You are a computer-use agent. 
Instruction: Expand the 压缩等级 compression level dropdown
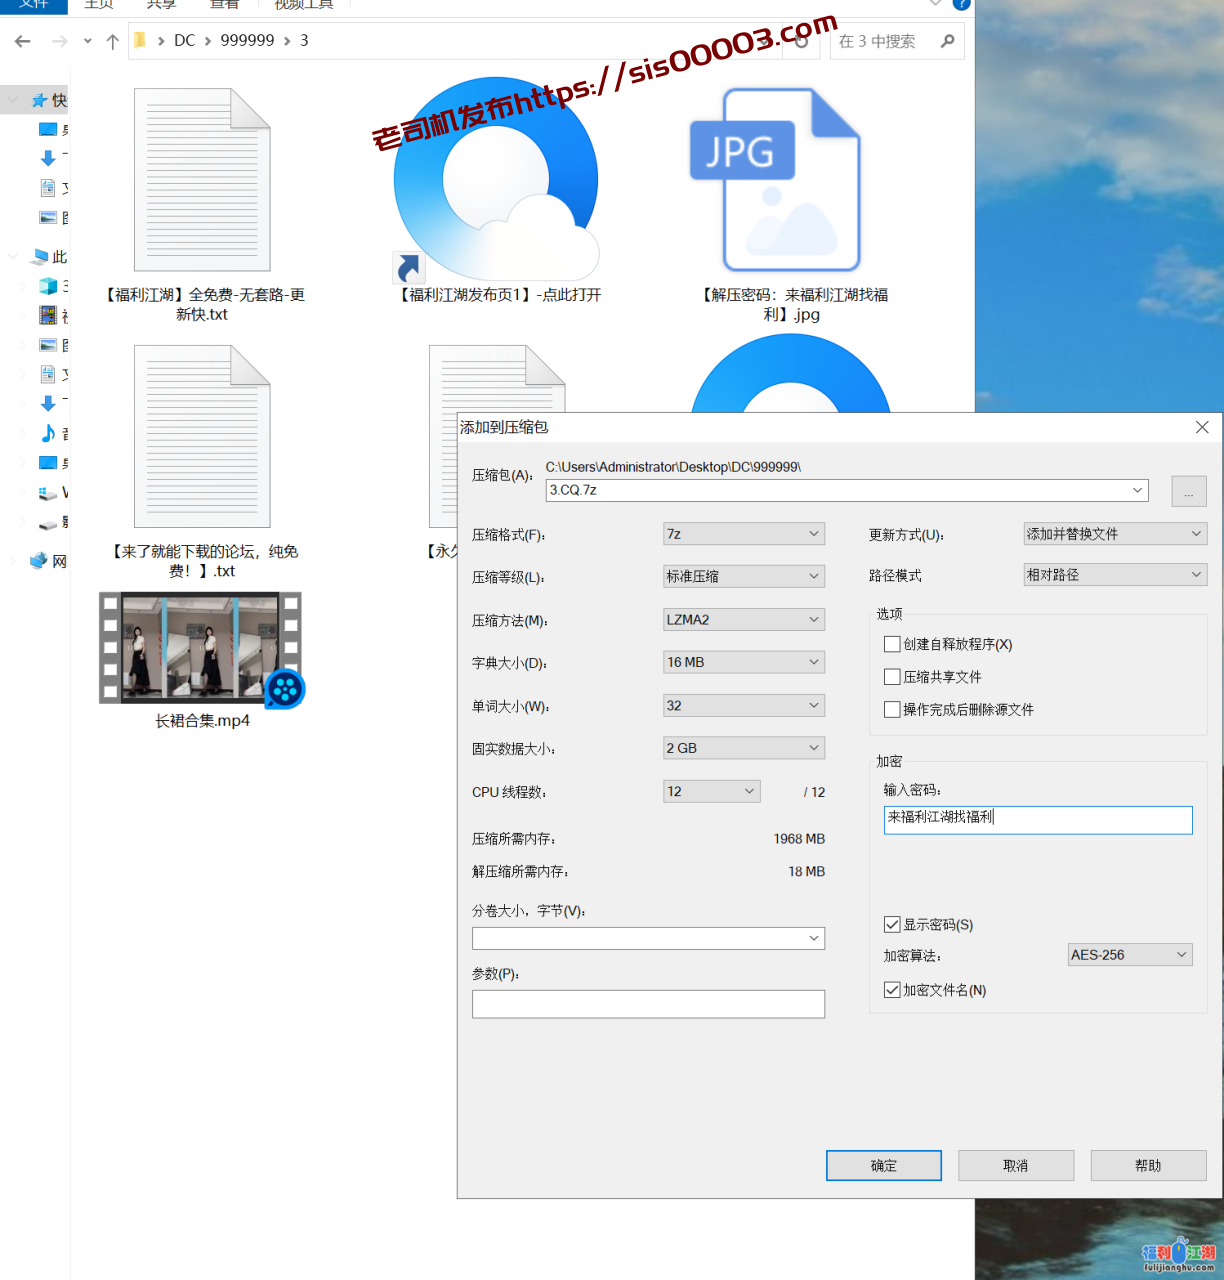coord(743,576)
